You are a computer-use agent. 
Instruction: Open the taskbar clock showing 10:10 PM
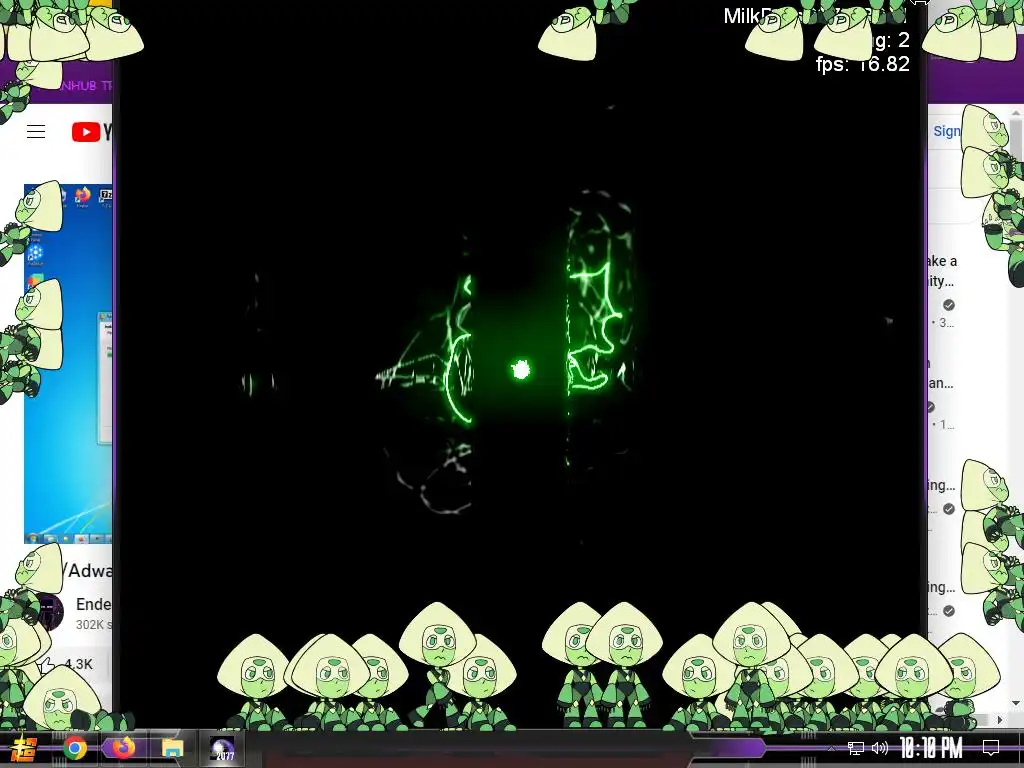[x=931, y=748]
